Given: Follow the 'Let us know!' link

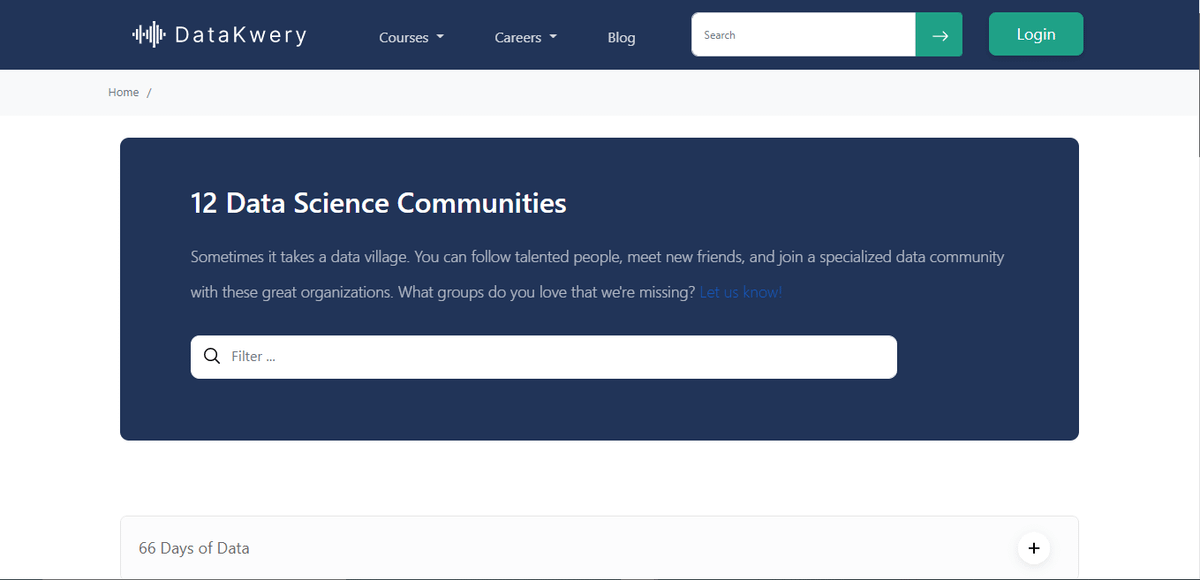Looking at the screenshot, I should coord(740,293).
